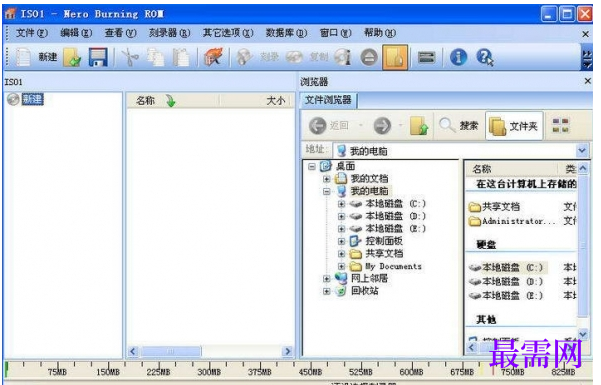Open the view mode thumbnails icon

(560, 125)
